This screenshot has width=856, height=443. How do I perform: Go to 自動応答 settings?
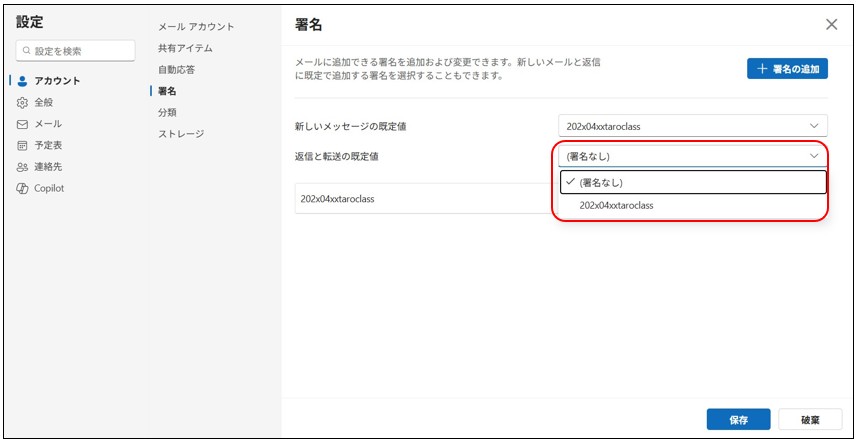coord(179,70)
